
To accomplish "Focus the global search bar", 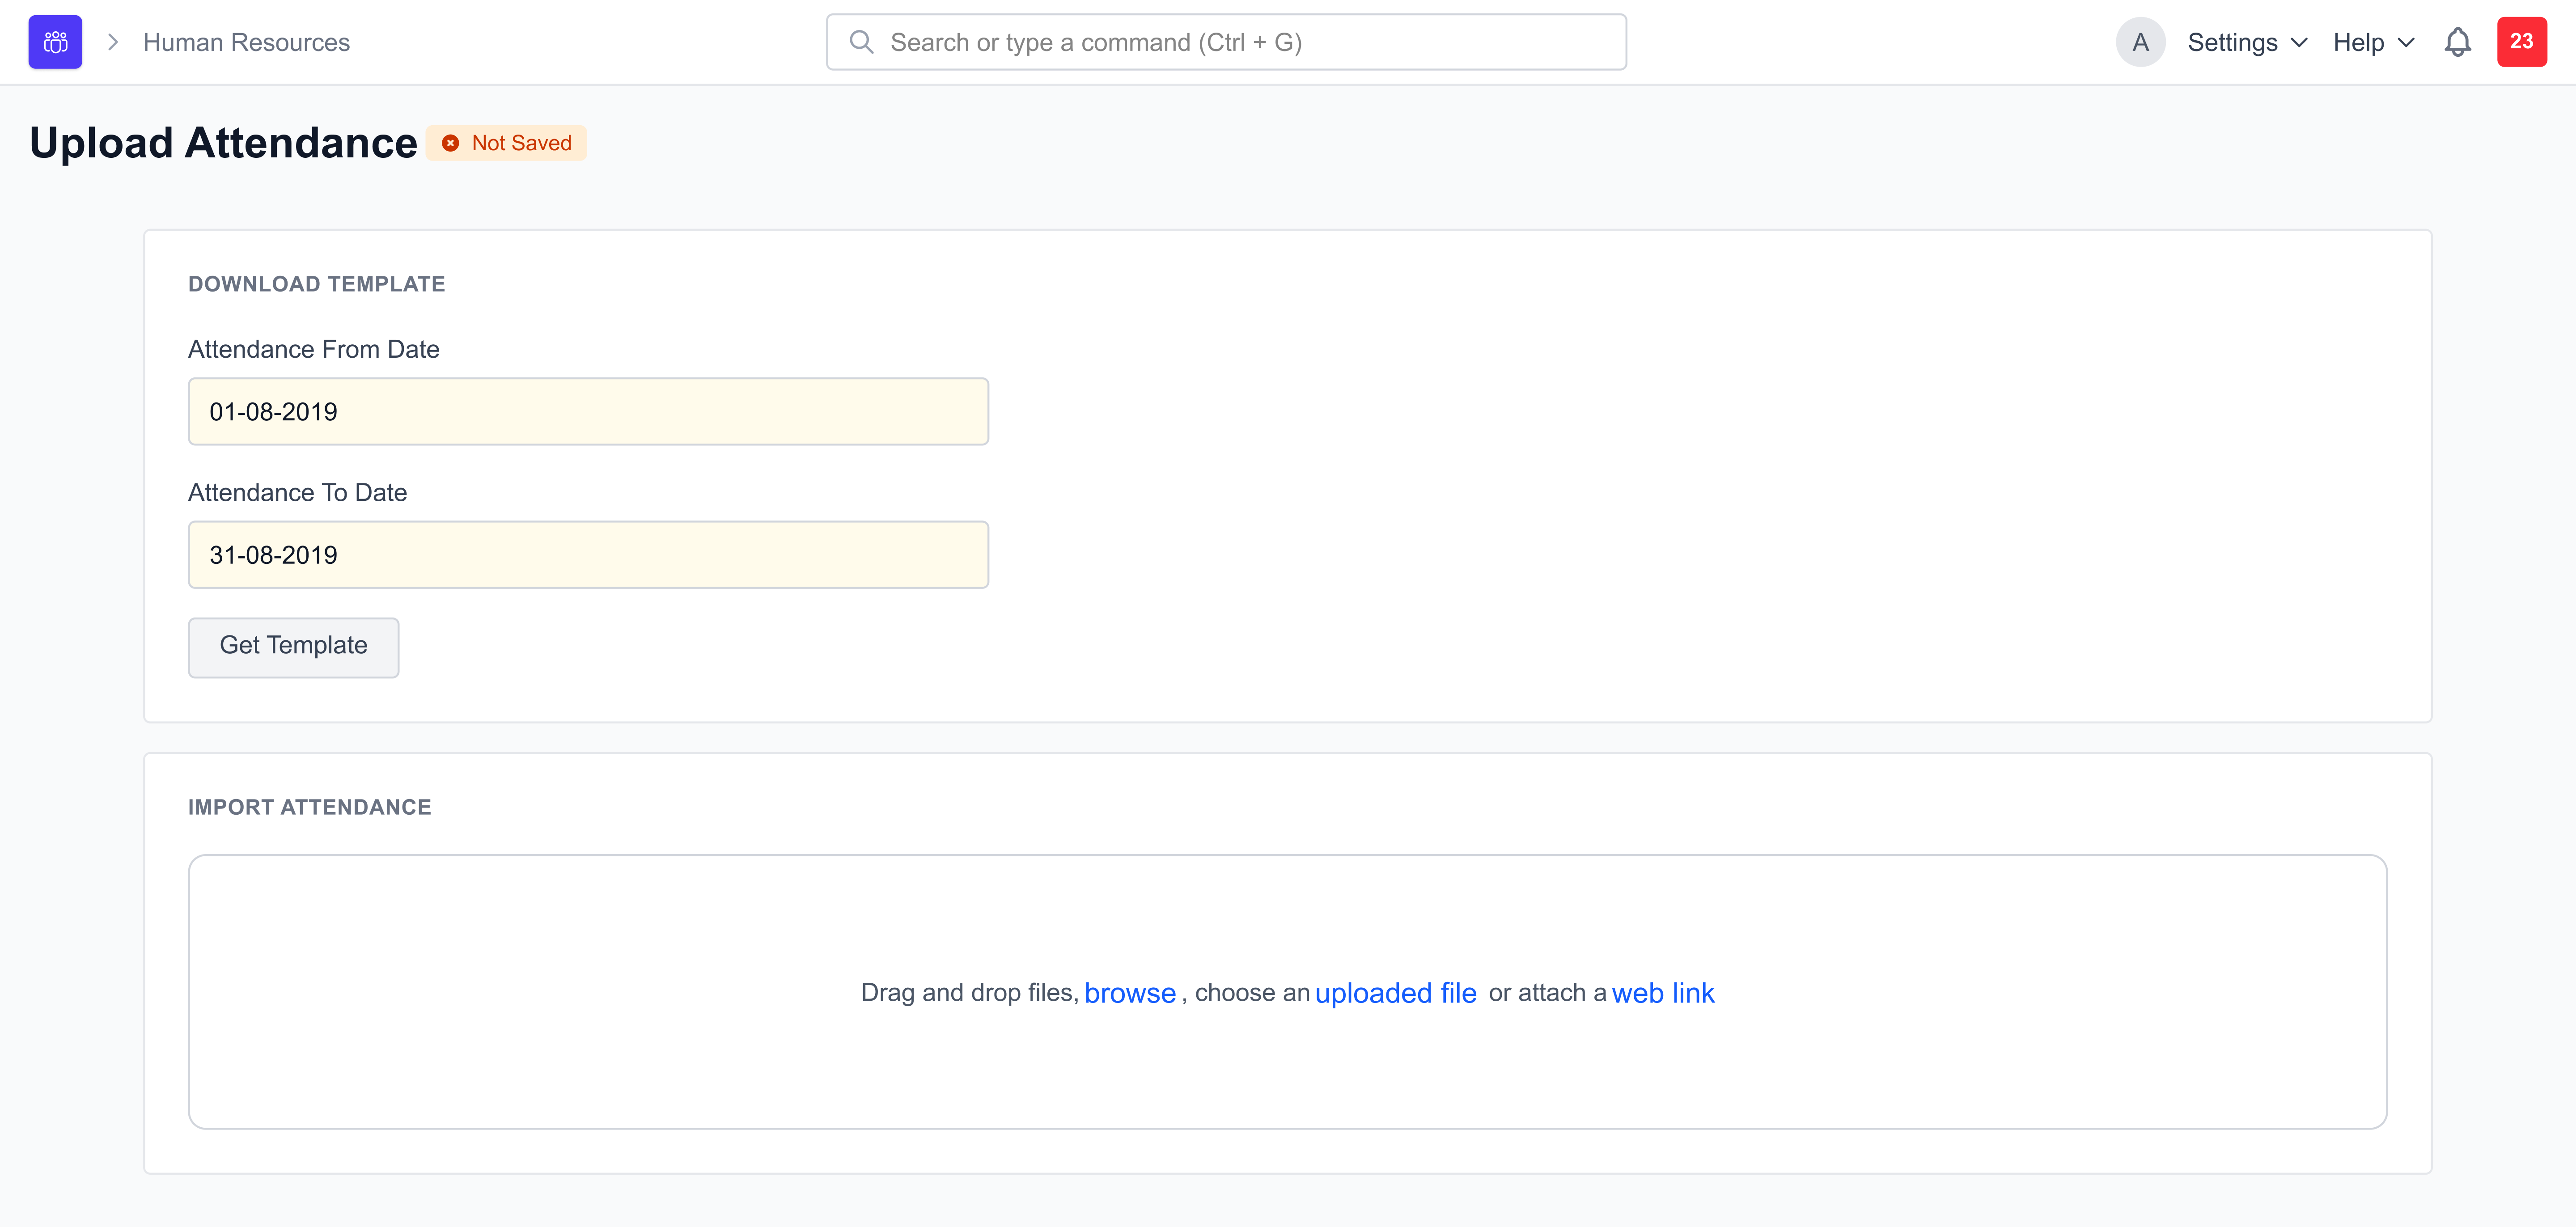I will [x=1225, y=41].
